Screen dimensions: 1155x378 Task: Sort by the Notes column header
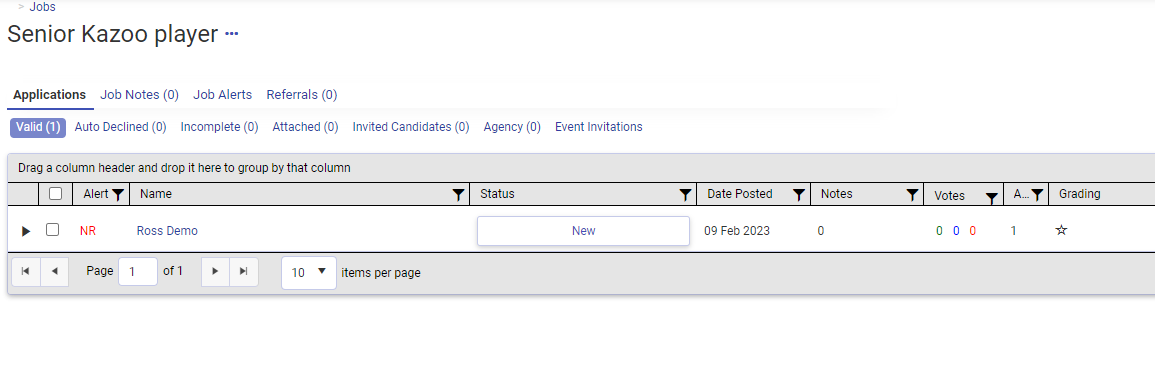pyautogui.click(x=837, y=194)
